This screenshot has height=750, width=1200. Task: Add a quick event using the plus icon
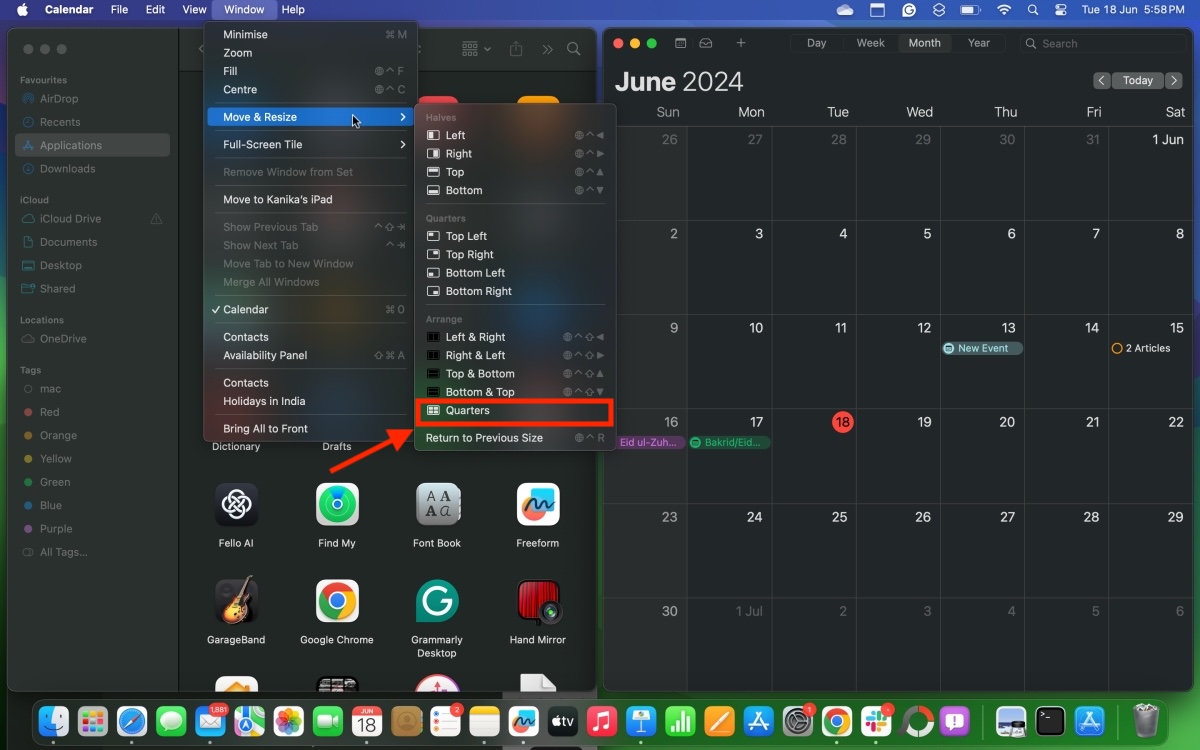pos(741,43)
